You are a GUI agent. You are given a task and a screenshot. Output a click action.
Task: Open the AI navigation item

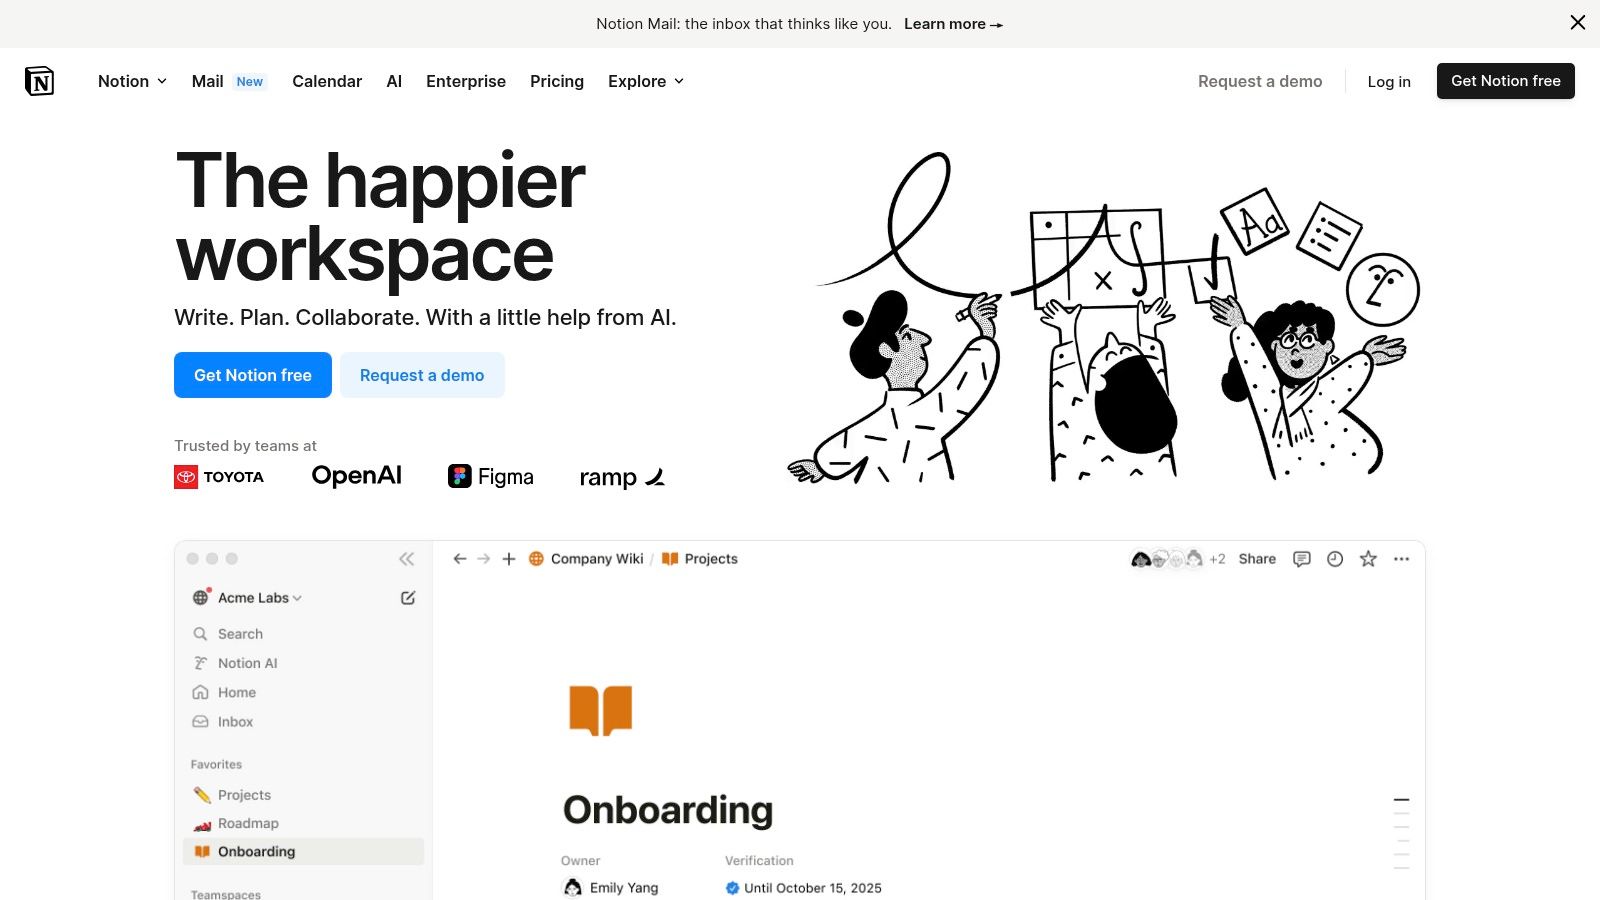point(394,81)
